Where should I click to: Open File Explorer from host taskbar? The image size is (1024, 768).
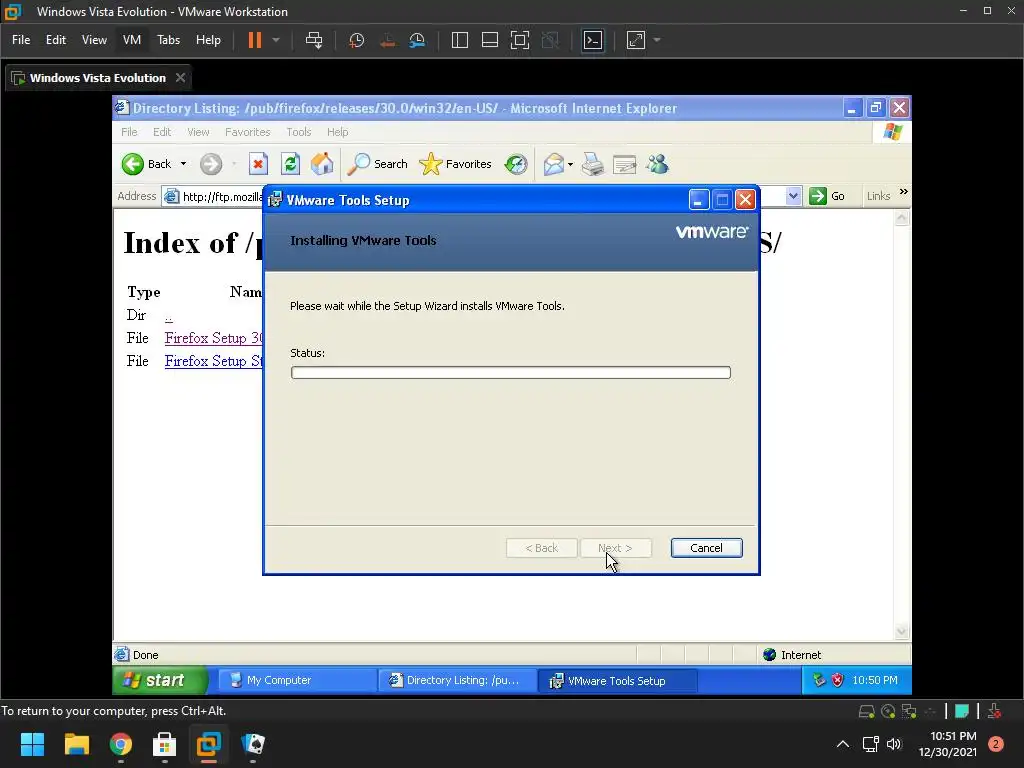tap(76, 744)
